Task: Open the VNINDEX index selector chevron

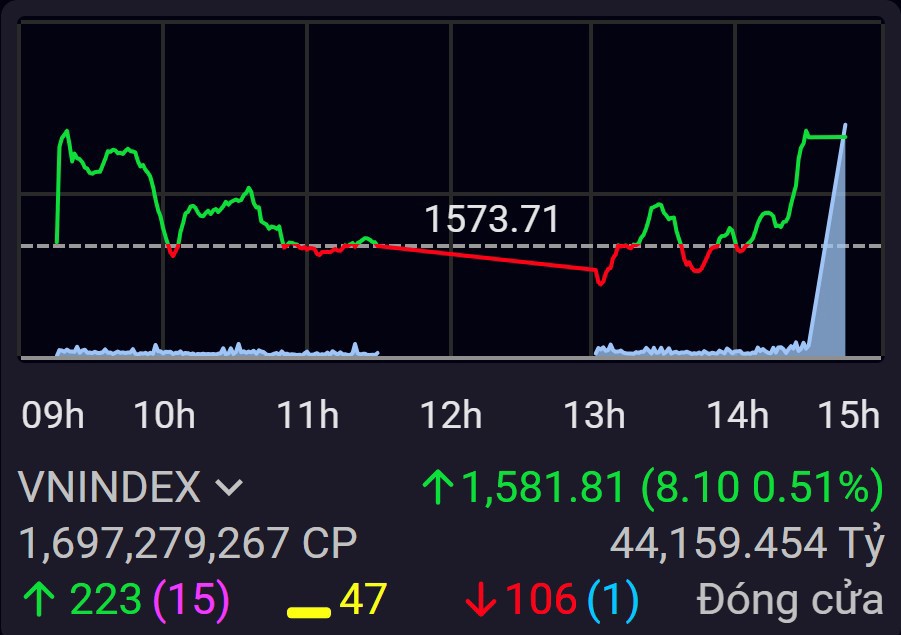Action: click(x=229, y=487)
